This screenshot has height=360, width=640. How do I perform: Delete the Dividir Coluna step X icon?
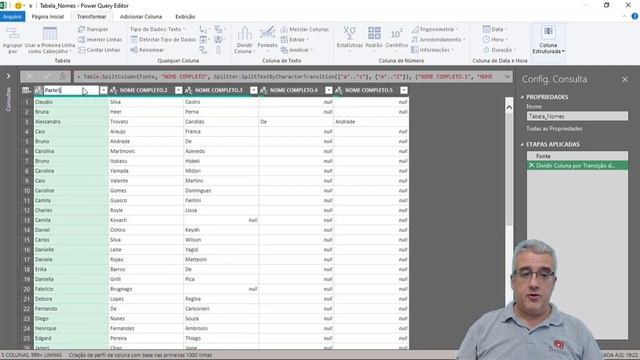click(x=531, y=166)
